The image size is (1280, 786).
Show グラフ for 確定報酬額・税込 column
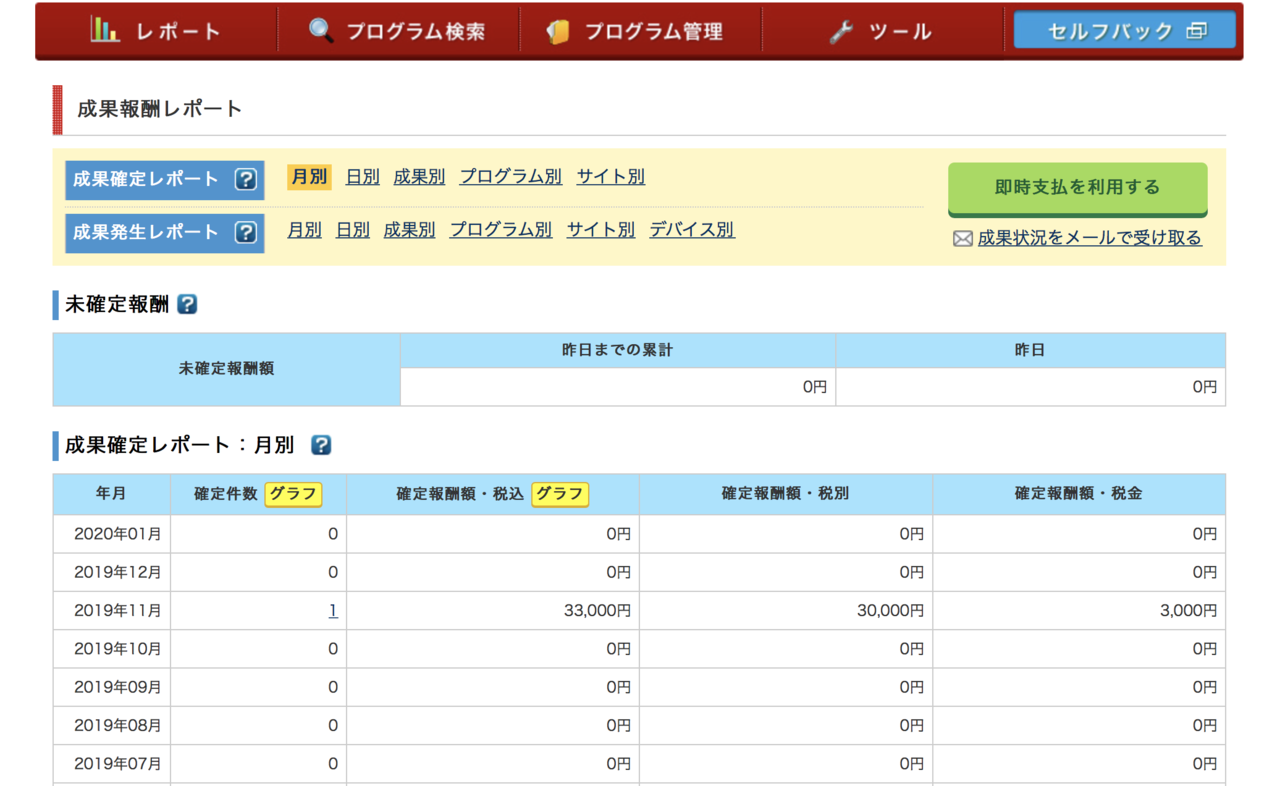click(x=560, y=494)
